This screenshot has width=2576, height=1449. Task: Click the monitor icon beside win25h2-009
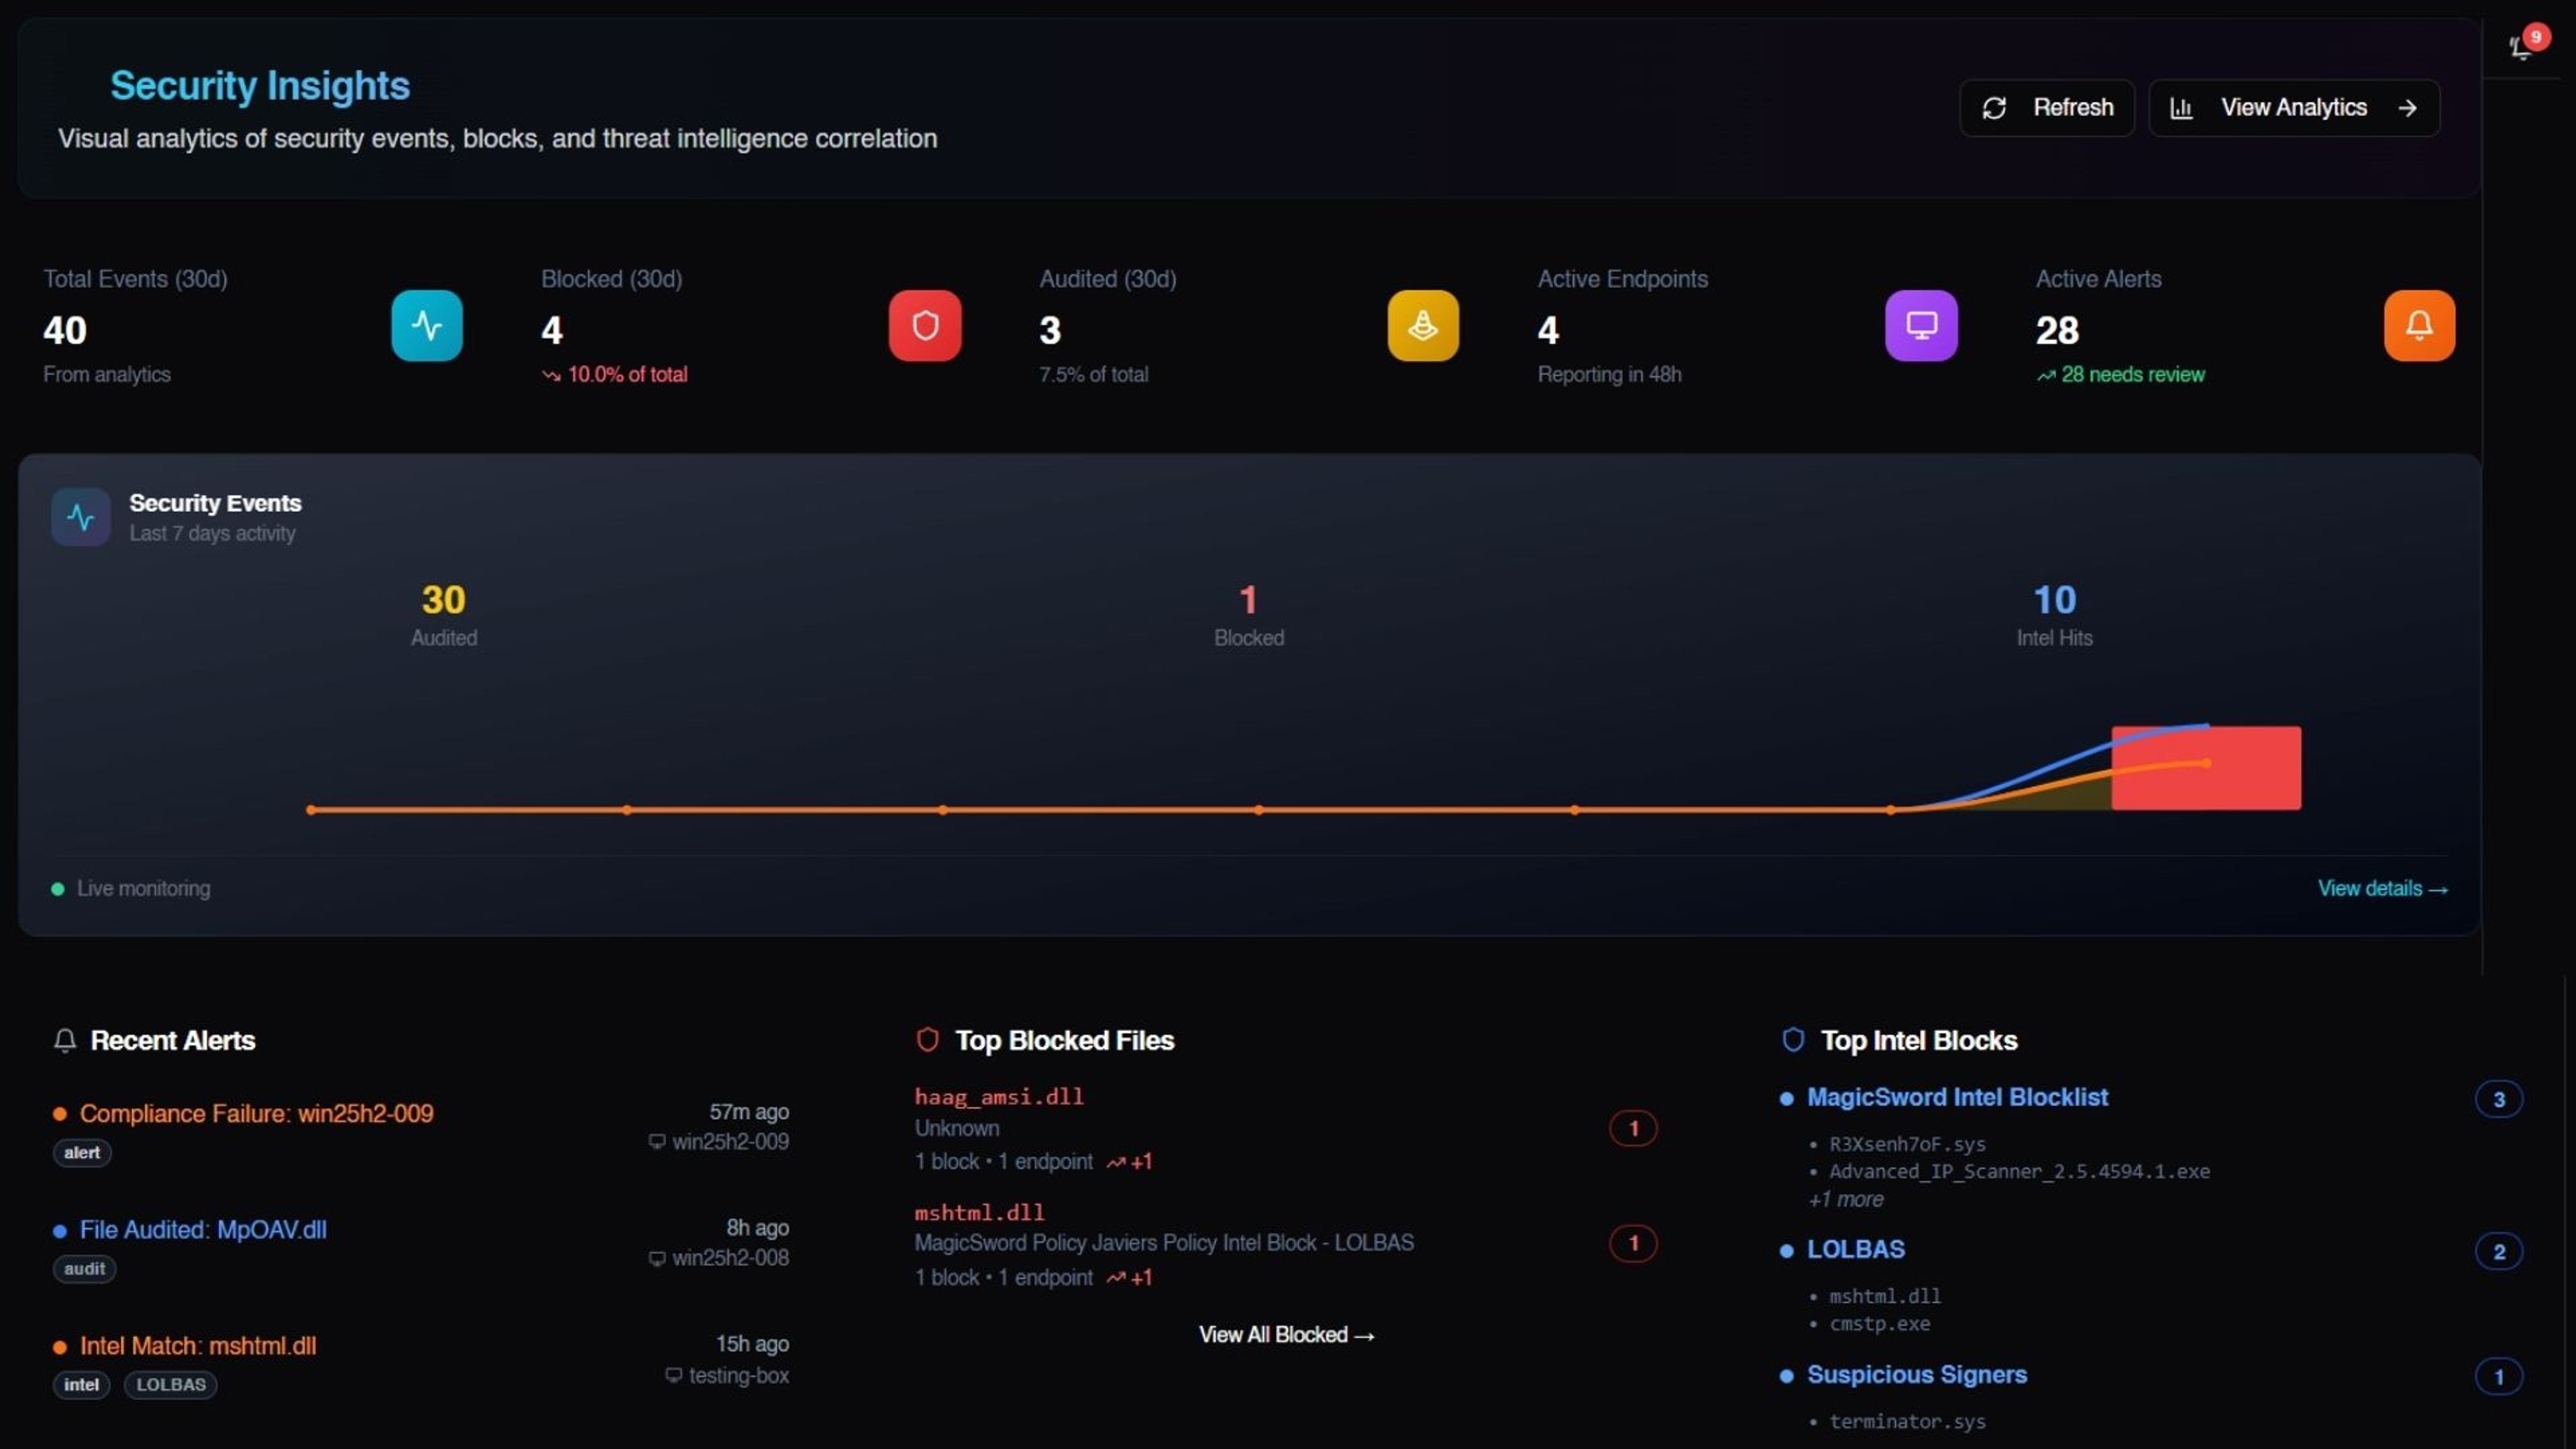pyautogui.click(x=657, y=1142)
